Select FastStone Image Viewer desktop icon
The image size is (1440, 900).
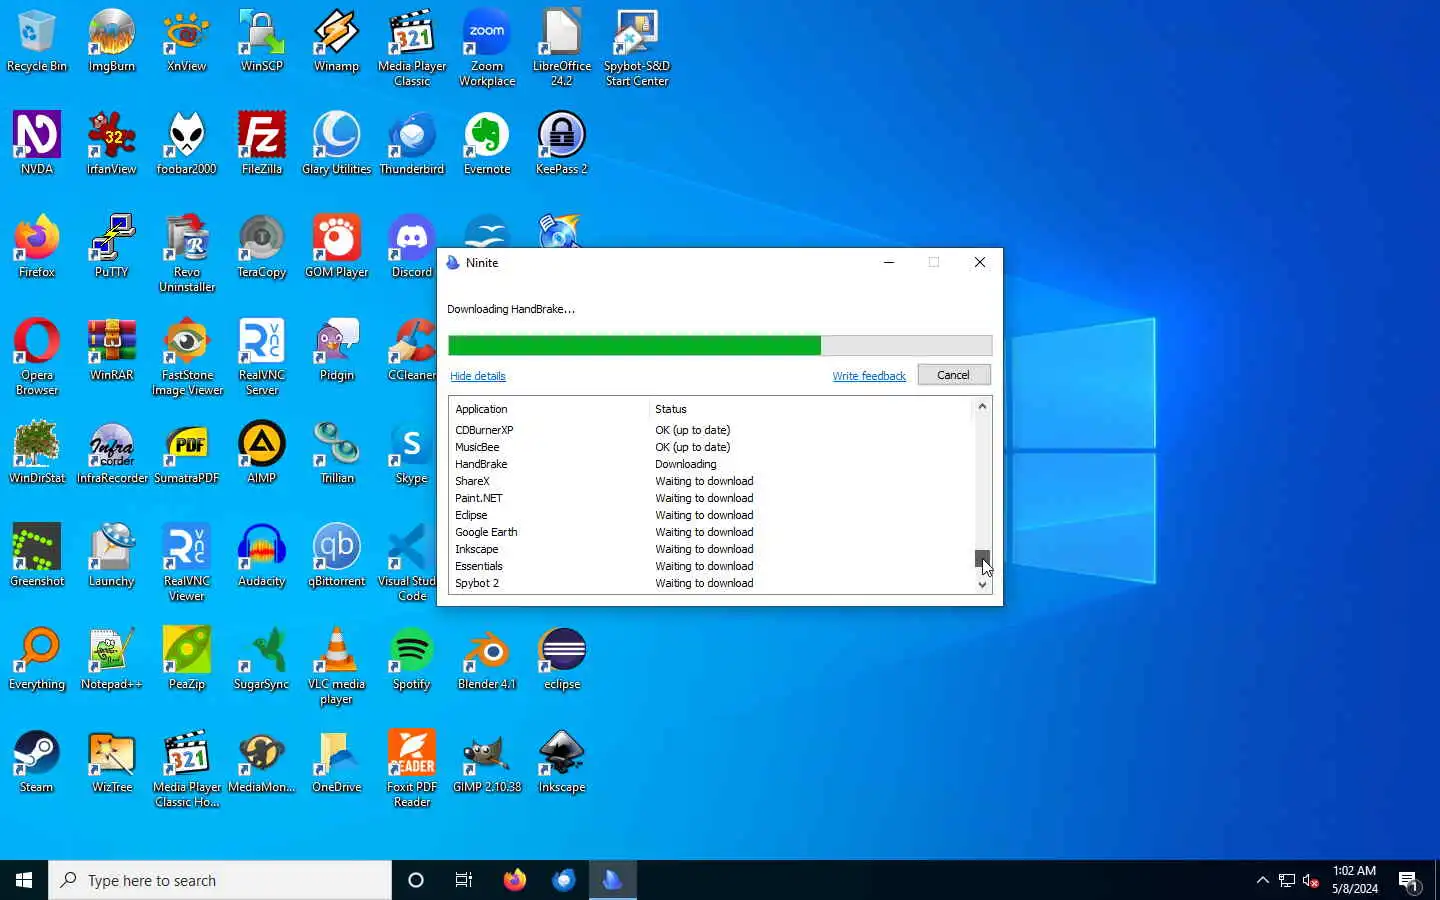coord(187,357)
